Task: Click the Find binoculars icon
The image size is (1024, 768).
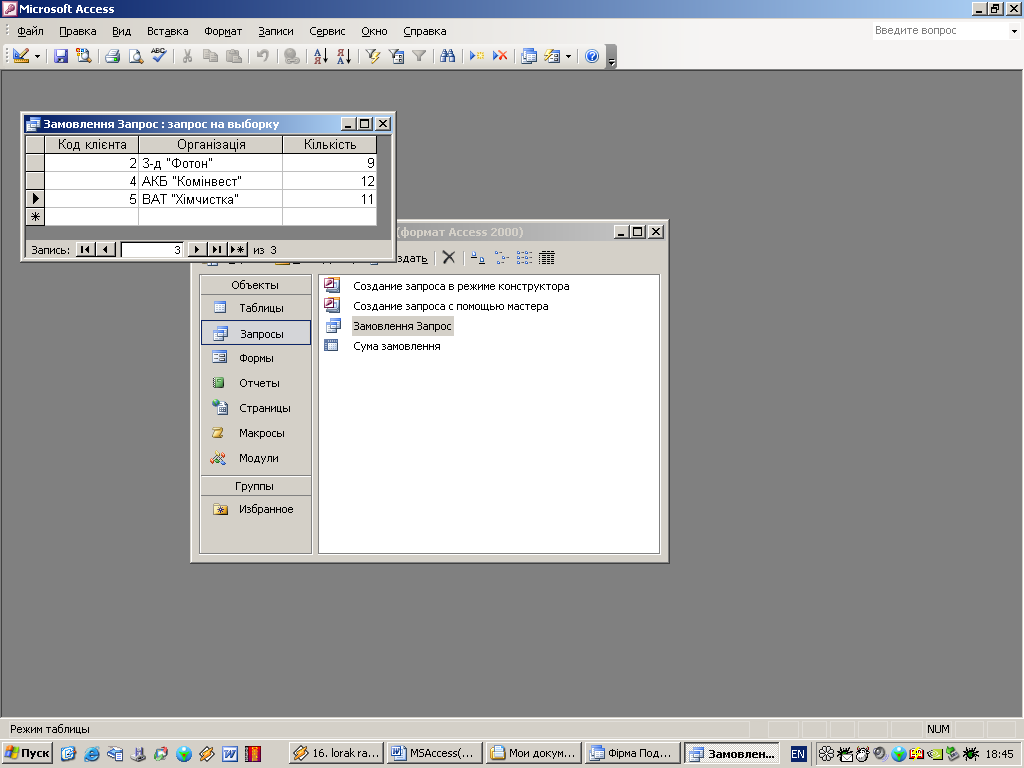Action: [447, 56]
